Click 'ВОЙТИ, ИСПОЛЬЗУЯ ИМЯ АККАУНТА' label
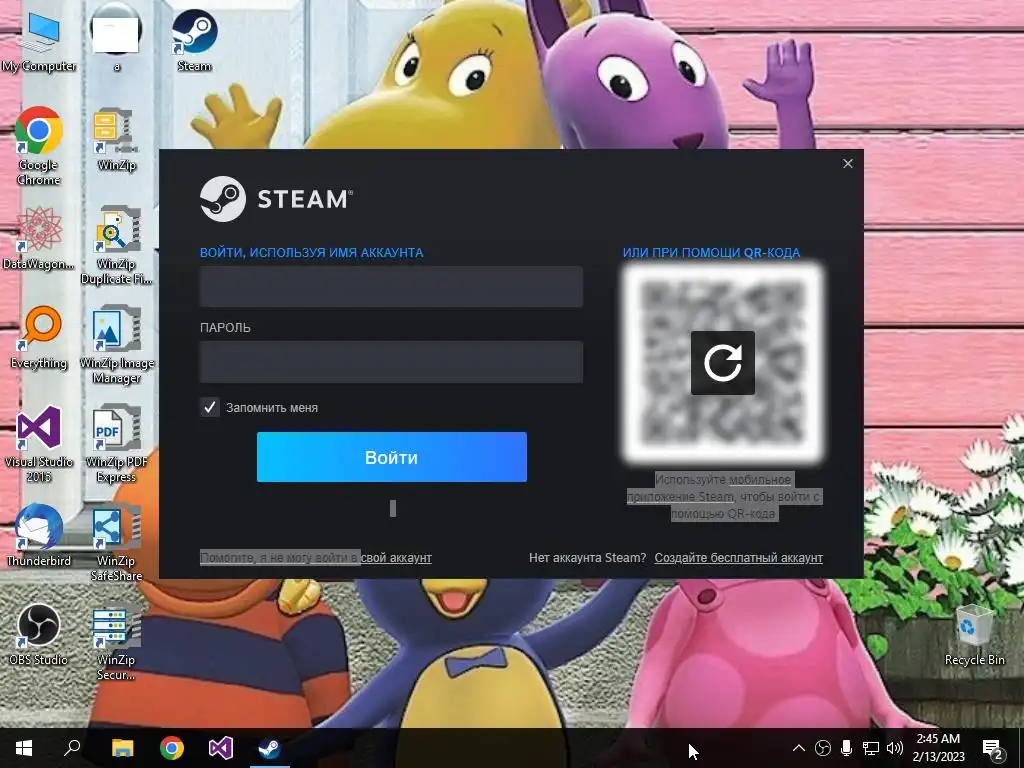 coord(312,253)
